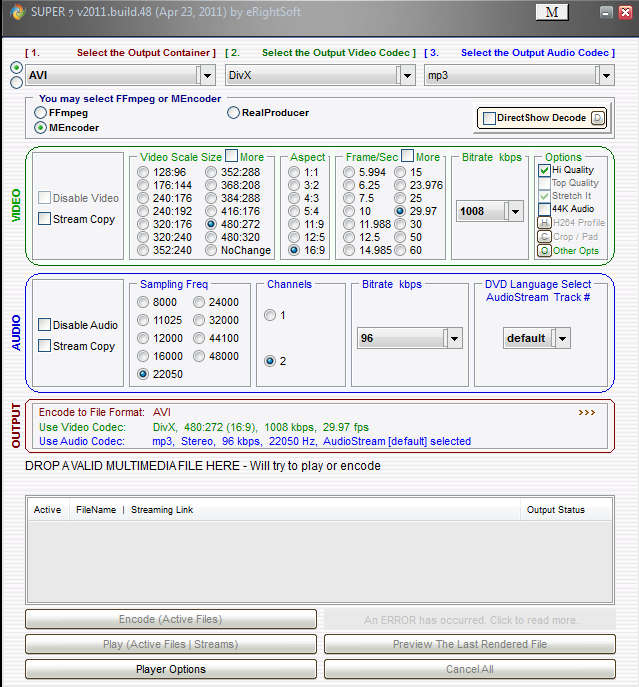Click the M button in title bar
The width and height of the screenshot is (639, 687).
[x=552, y=12]
